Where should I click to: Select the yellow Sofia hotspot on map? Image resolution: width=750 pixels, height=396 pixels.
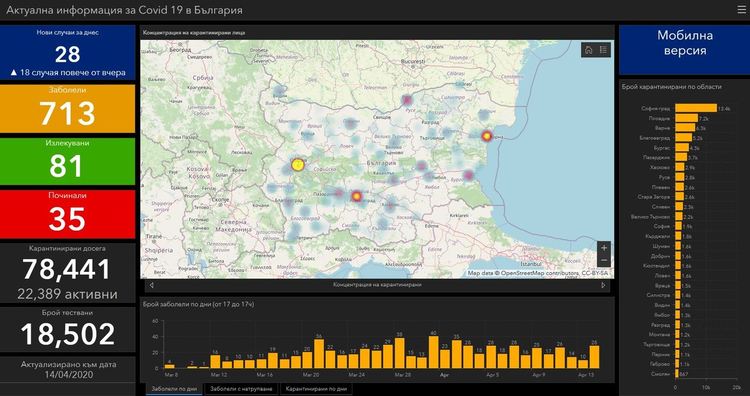pos(298,165)
